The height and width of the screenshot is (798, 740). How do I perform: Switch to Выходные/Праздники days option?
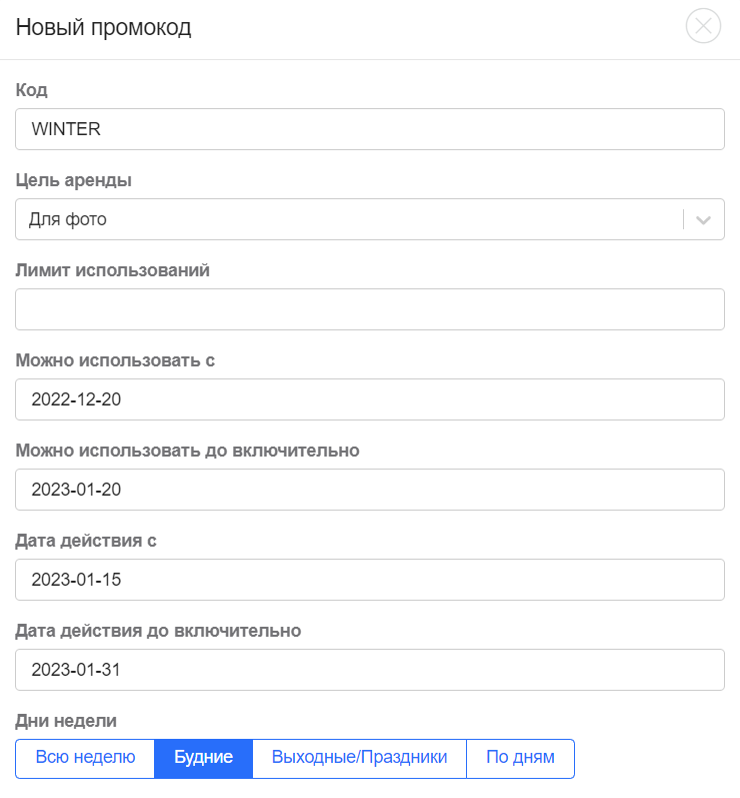point(359,758)
